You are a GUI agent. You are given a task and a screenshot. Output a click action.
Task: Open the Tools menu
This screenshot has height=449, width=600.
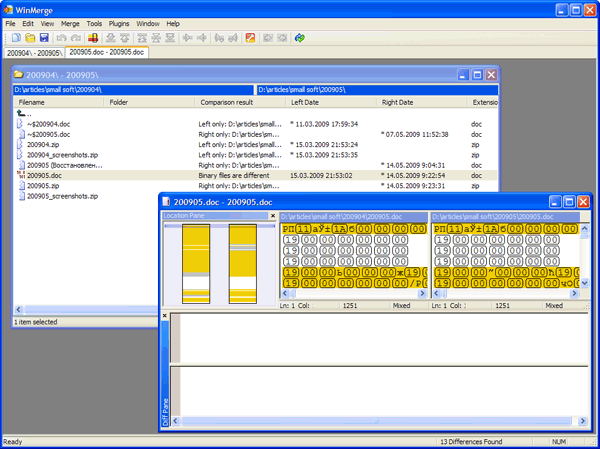click(94, 23)
